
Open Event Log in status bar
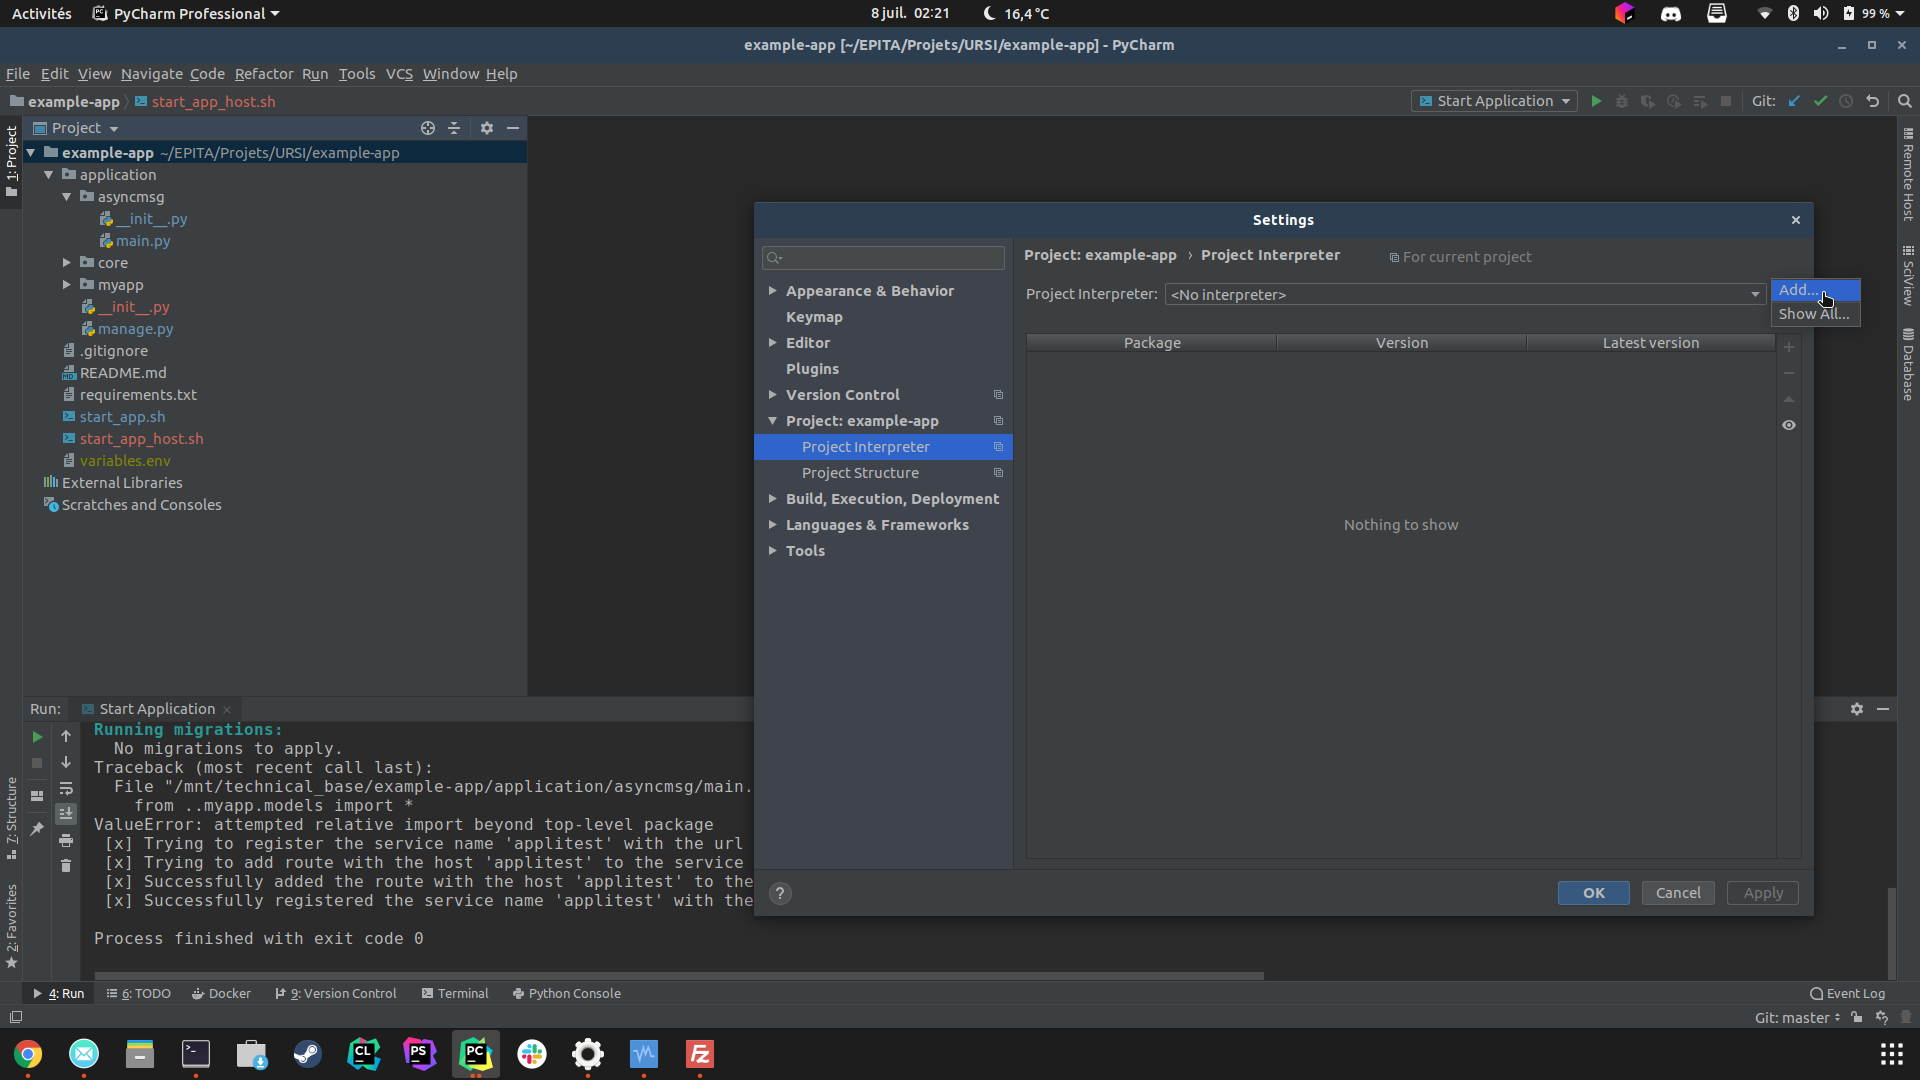[x=1847, y=994]
